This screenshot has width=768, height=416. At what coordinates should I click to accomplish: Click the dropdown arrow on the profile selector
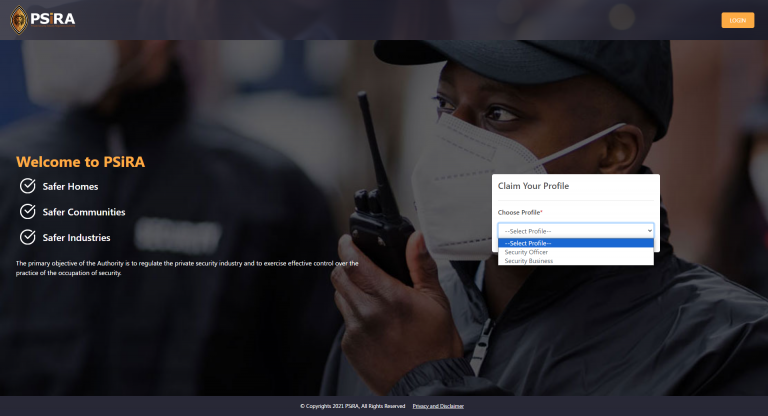[x=649, y=230]
